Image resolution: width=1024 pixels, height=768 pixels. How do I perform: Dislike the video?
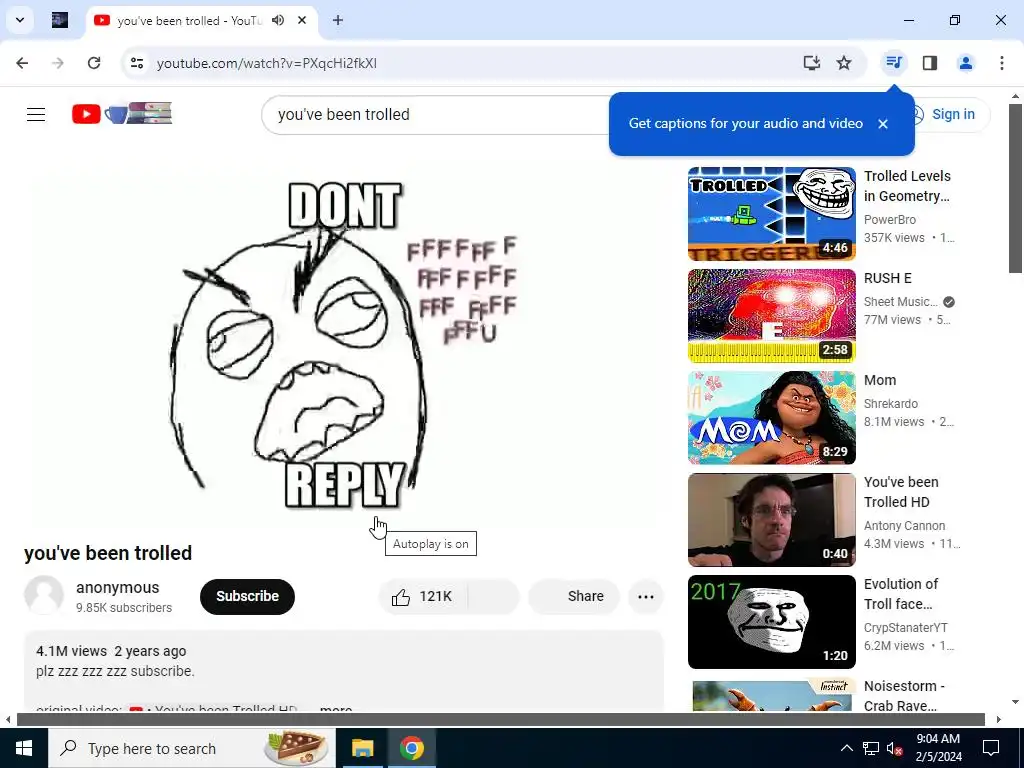coord(494,597)
